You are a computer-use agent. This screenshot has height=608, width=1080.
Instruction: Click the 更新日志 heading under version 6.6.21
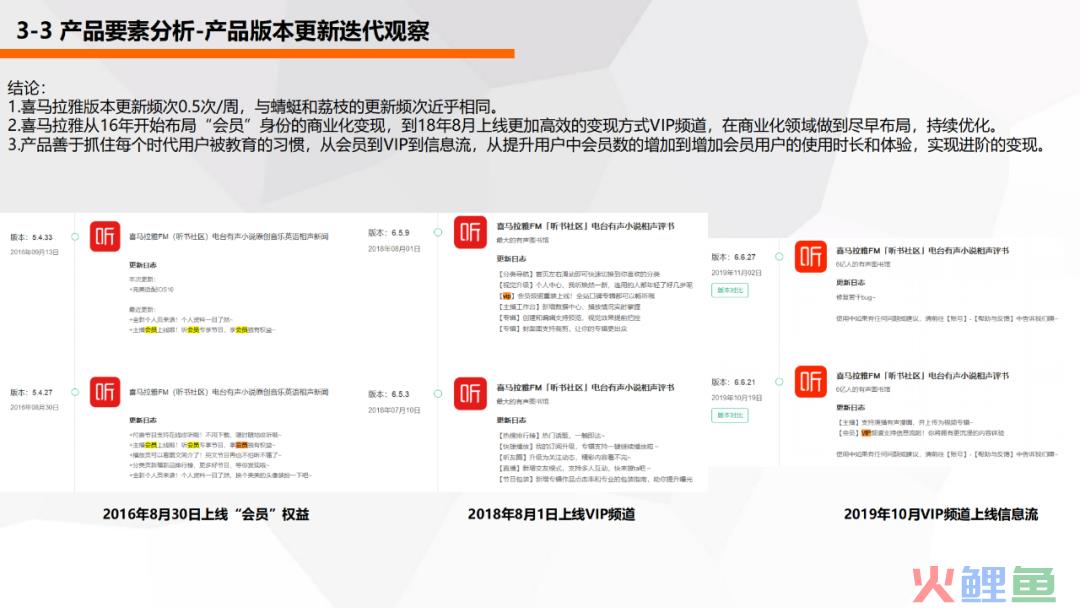(851, 408)
